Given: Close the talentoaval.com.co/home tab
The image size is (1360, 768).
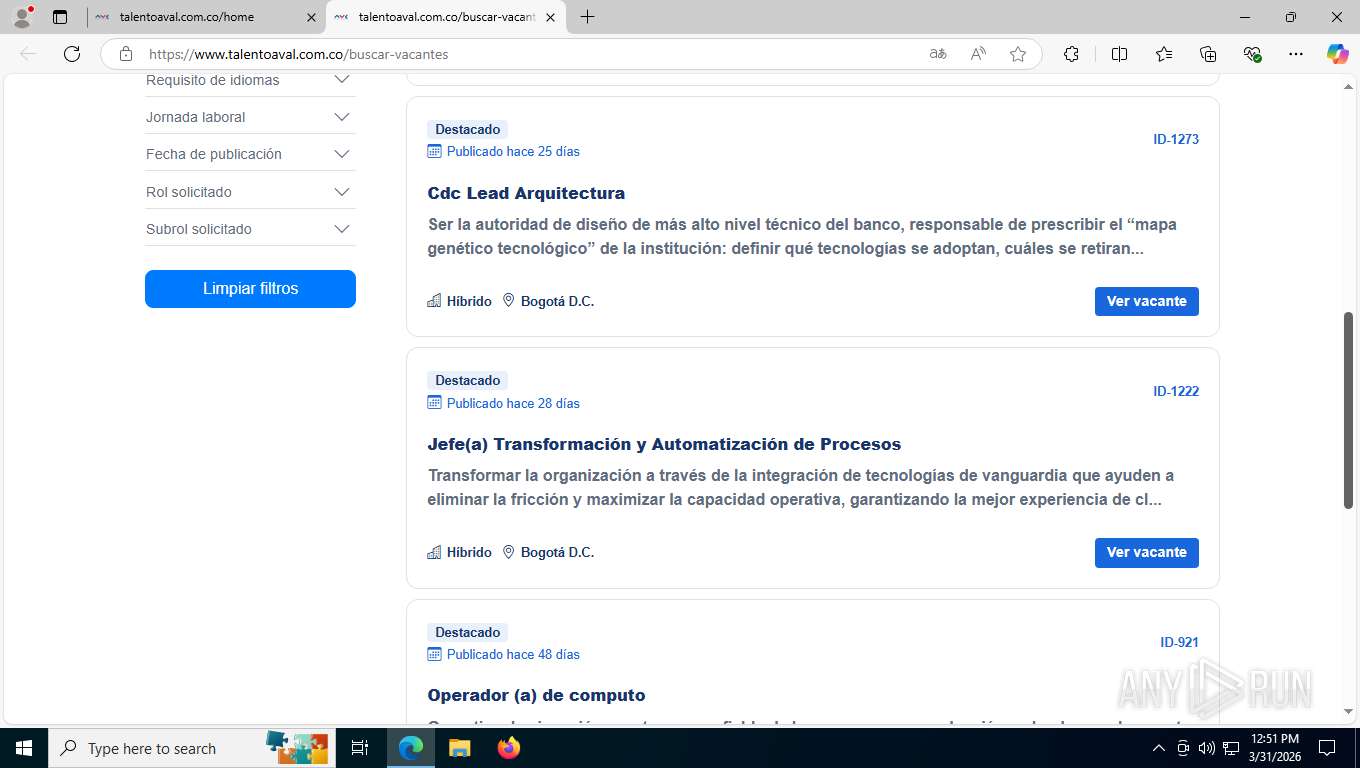Looking at the screenshot, I should click(x=311, y=17).
